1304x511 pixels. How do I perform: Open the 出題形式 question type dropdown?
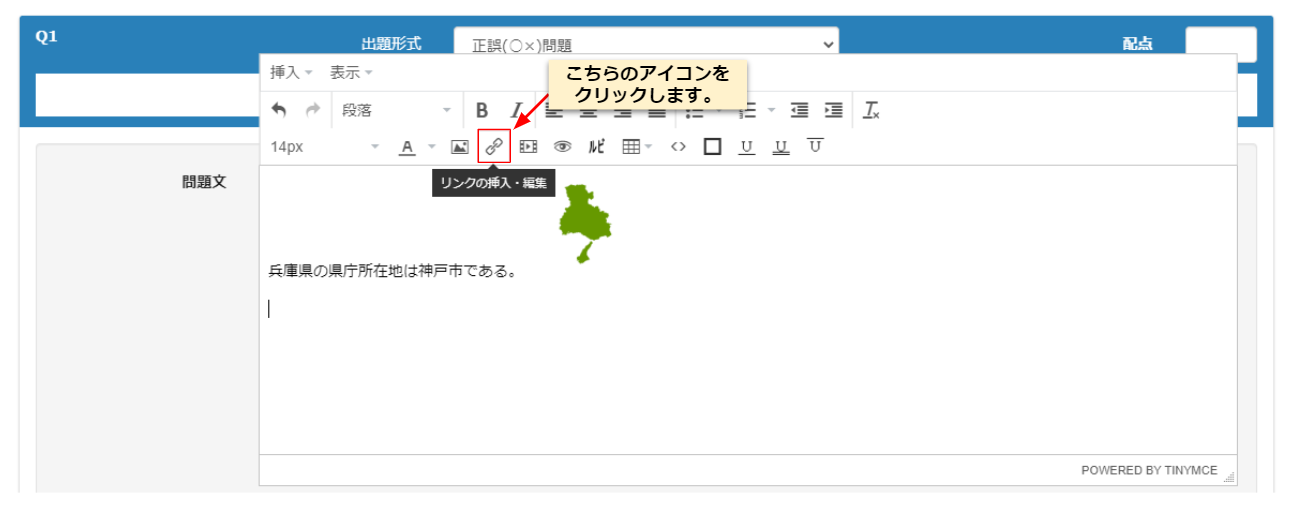tap(646, 44)
